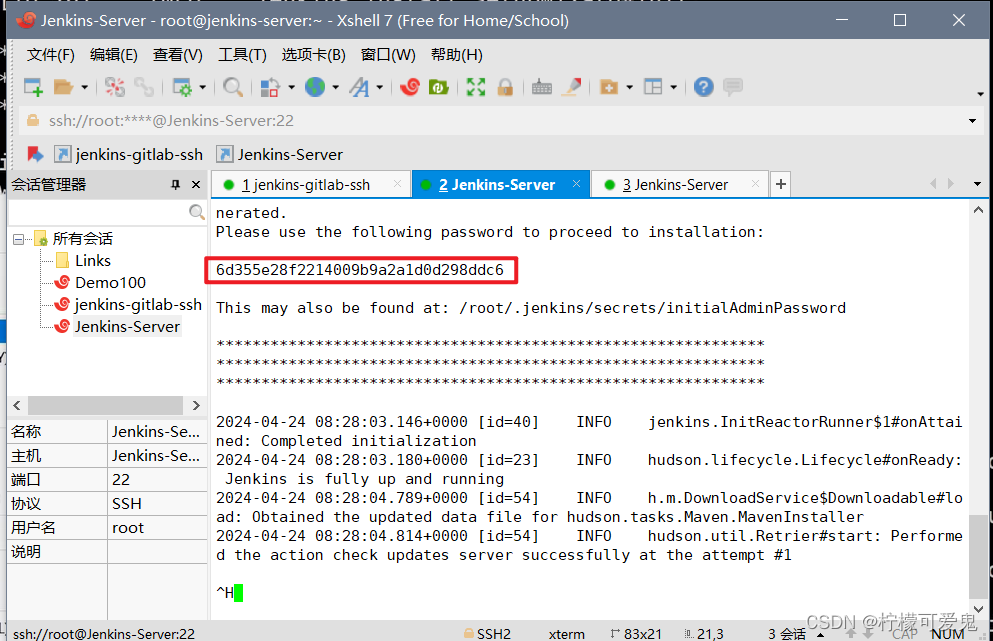Open the 窗口(W) menu
This screenshot has width=993, height=641.
coord(388,55)
